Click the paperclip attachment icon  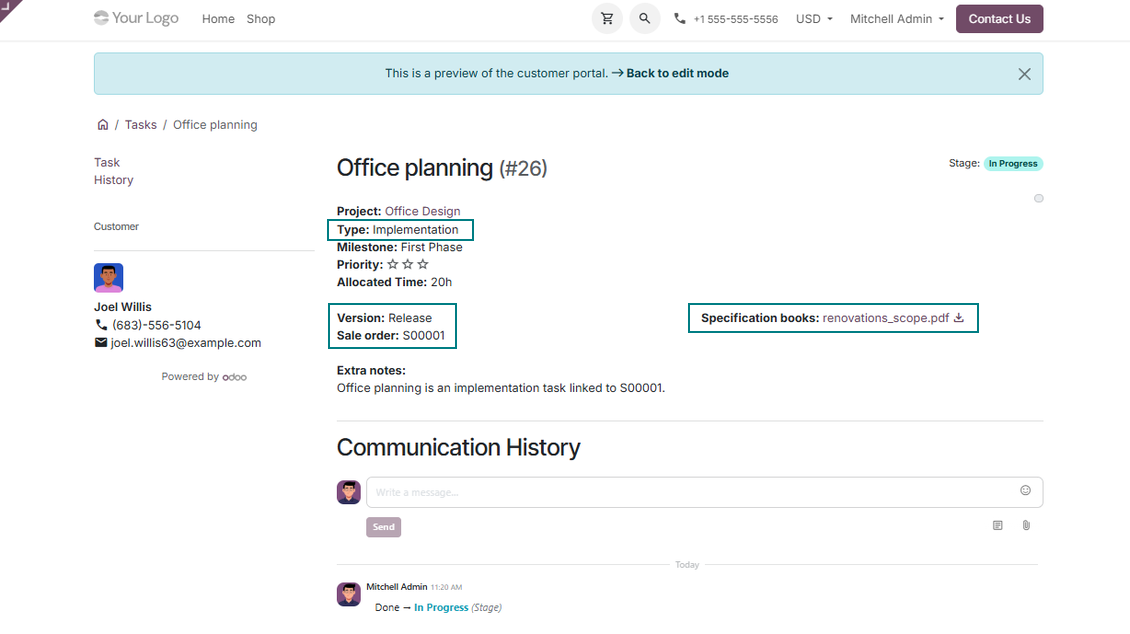[x=1026, y=525]
